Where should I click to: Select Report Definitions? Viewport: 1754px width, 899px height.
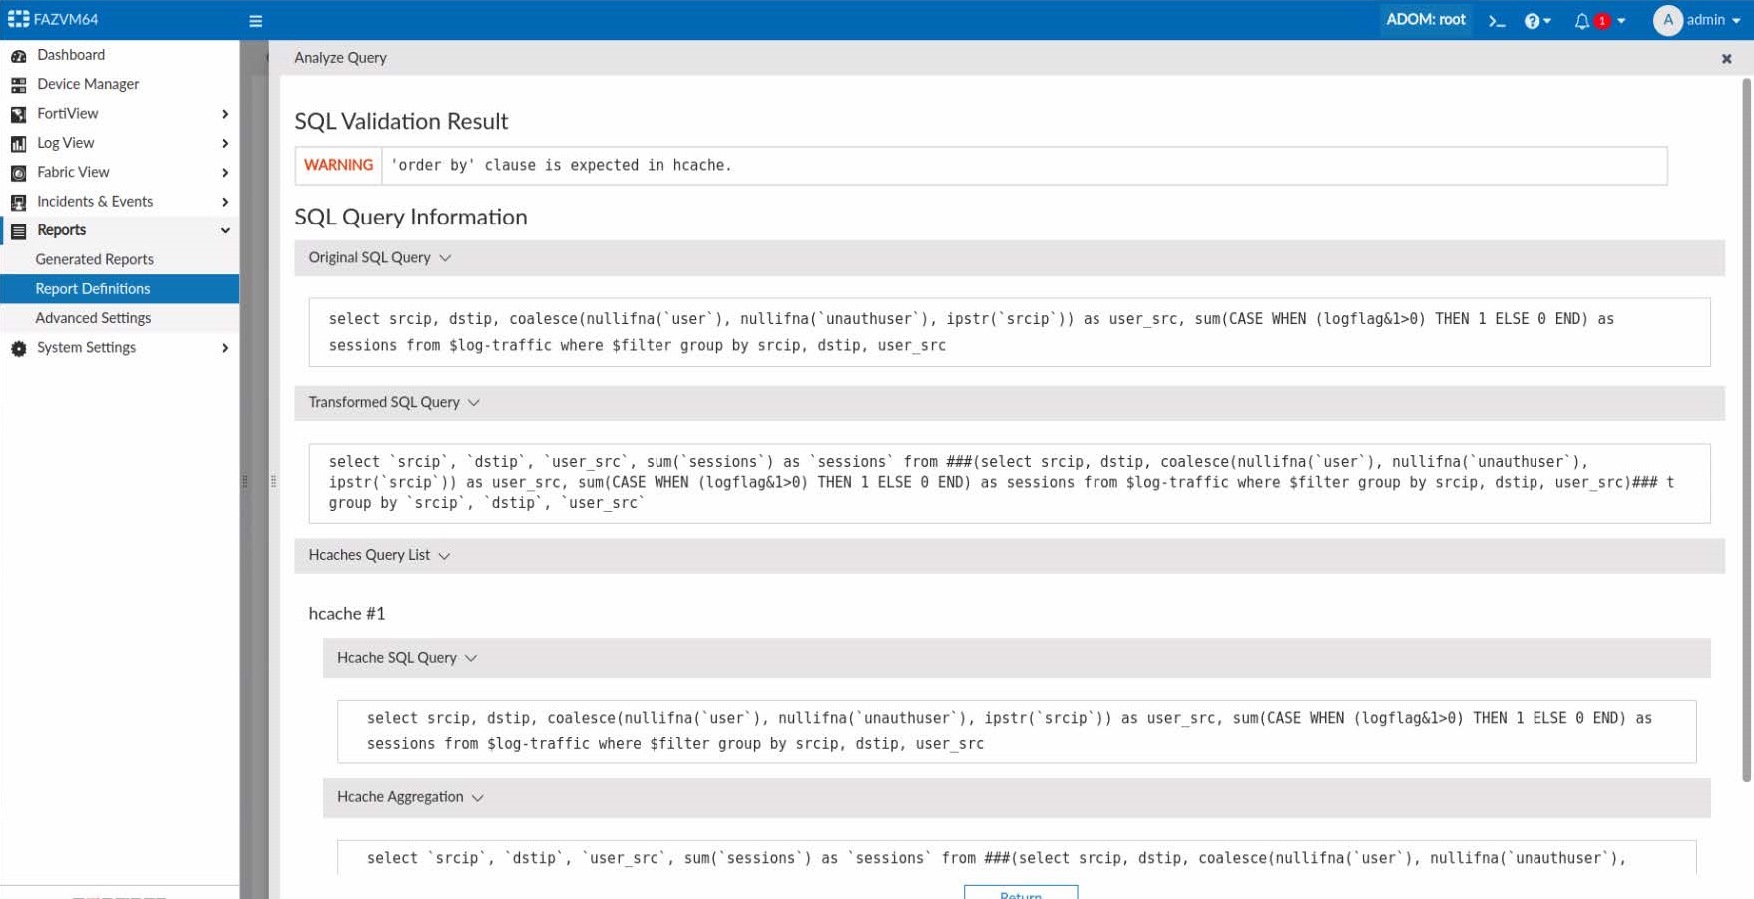(120, 288)
